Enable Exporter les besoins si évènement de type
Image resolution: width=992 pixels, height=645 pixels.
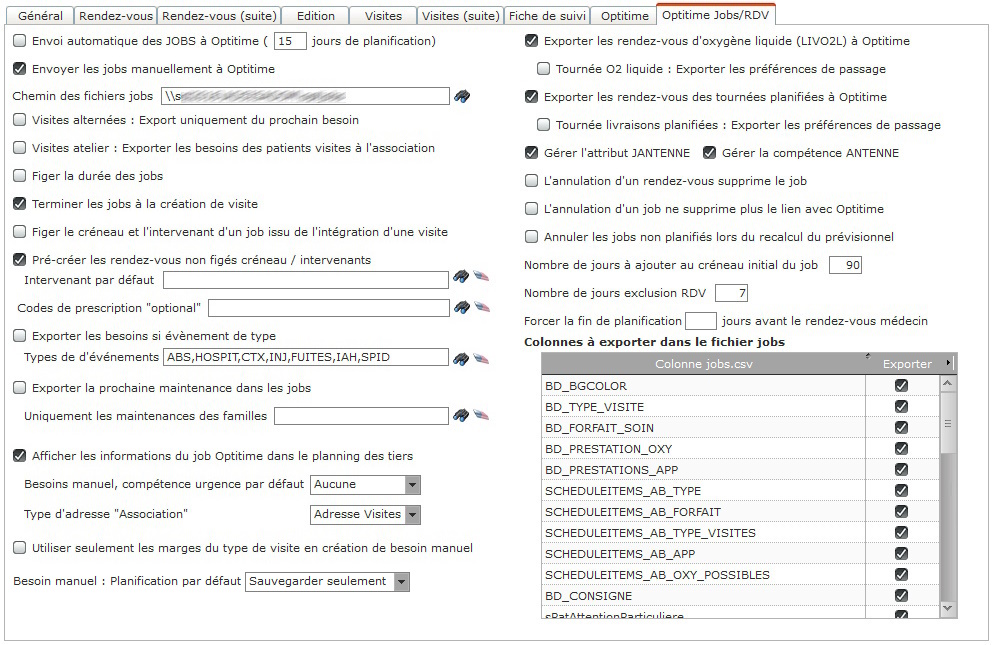[20, 336]
